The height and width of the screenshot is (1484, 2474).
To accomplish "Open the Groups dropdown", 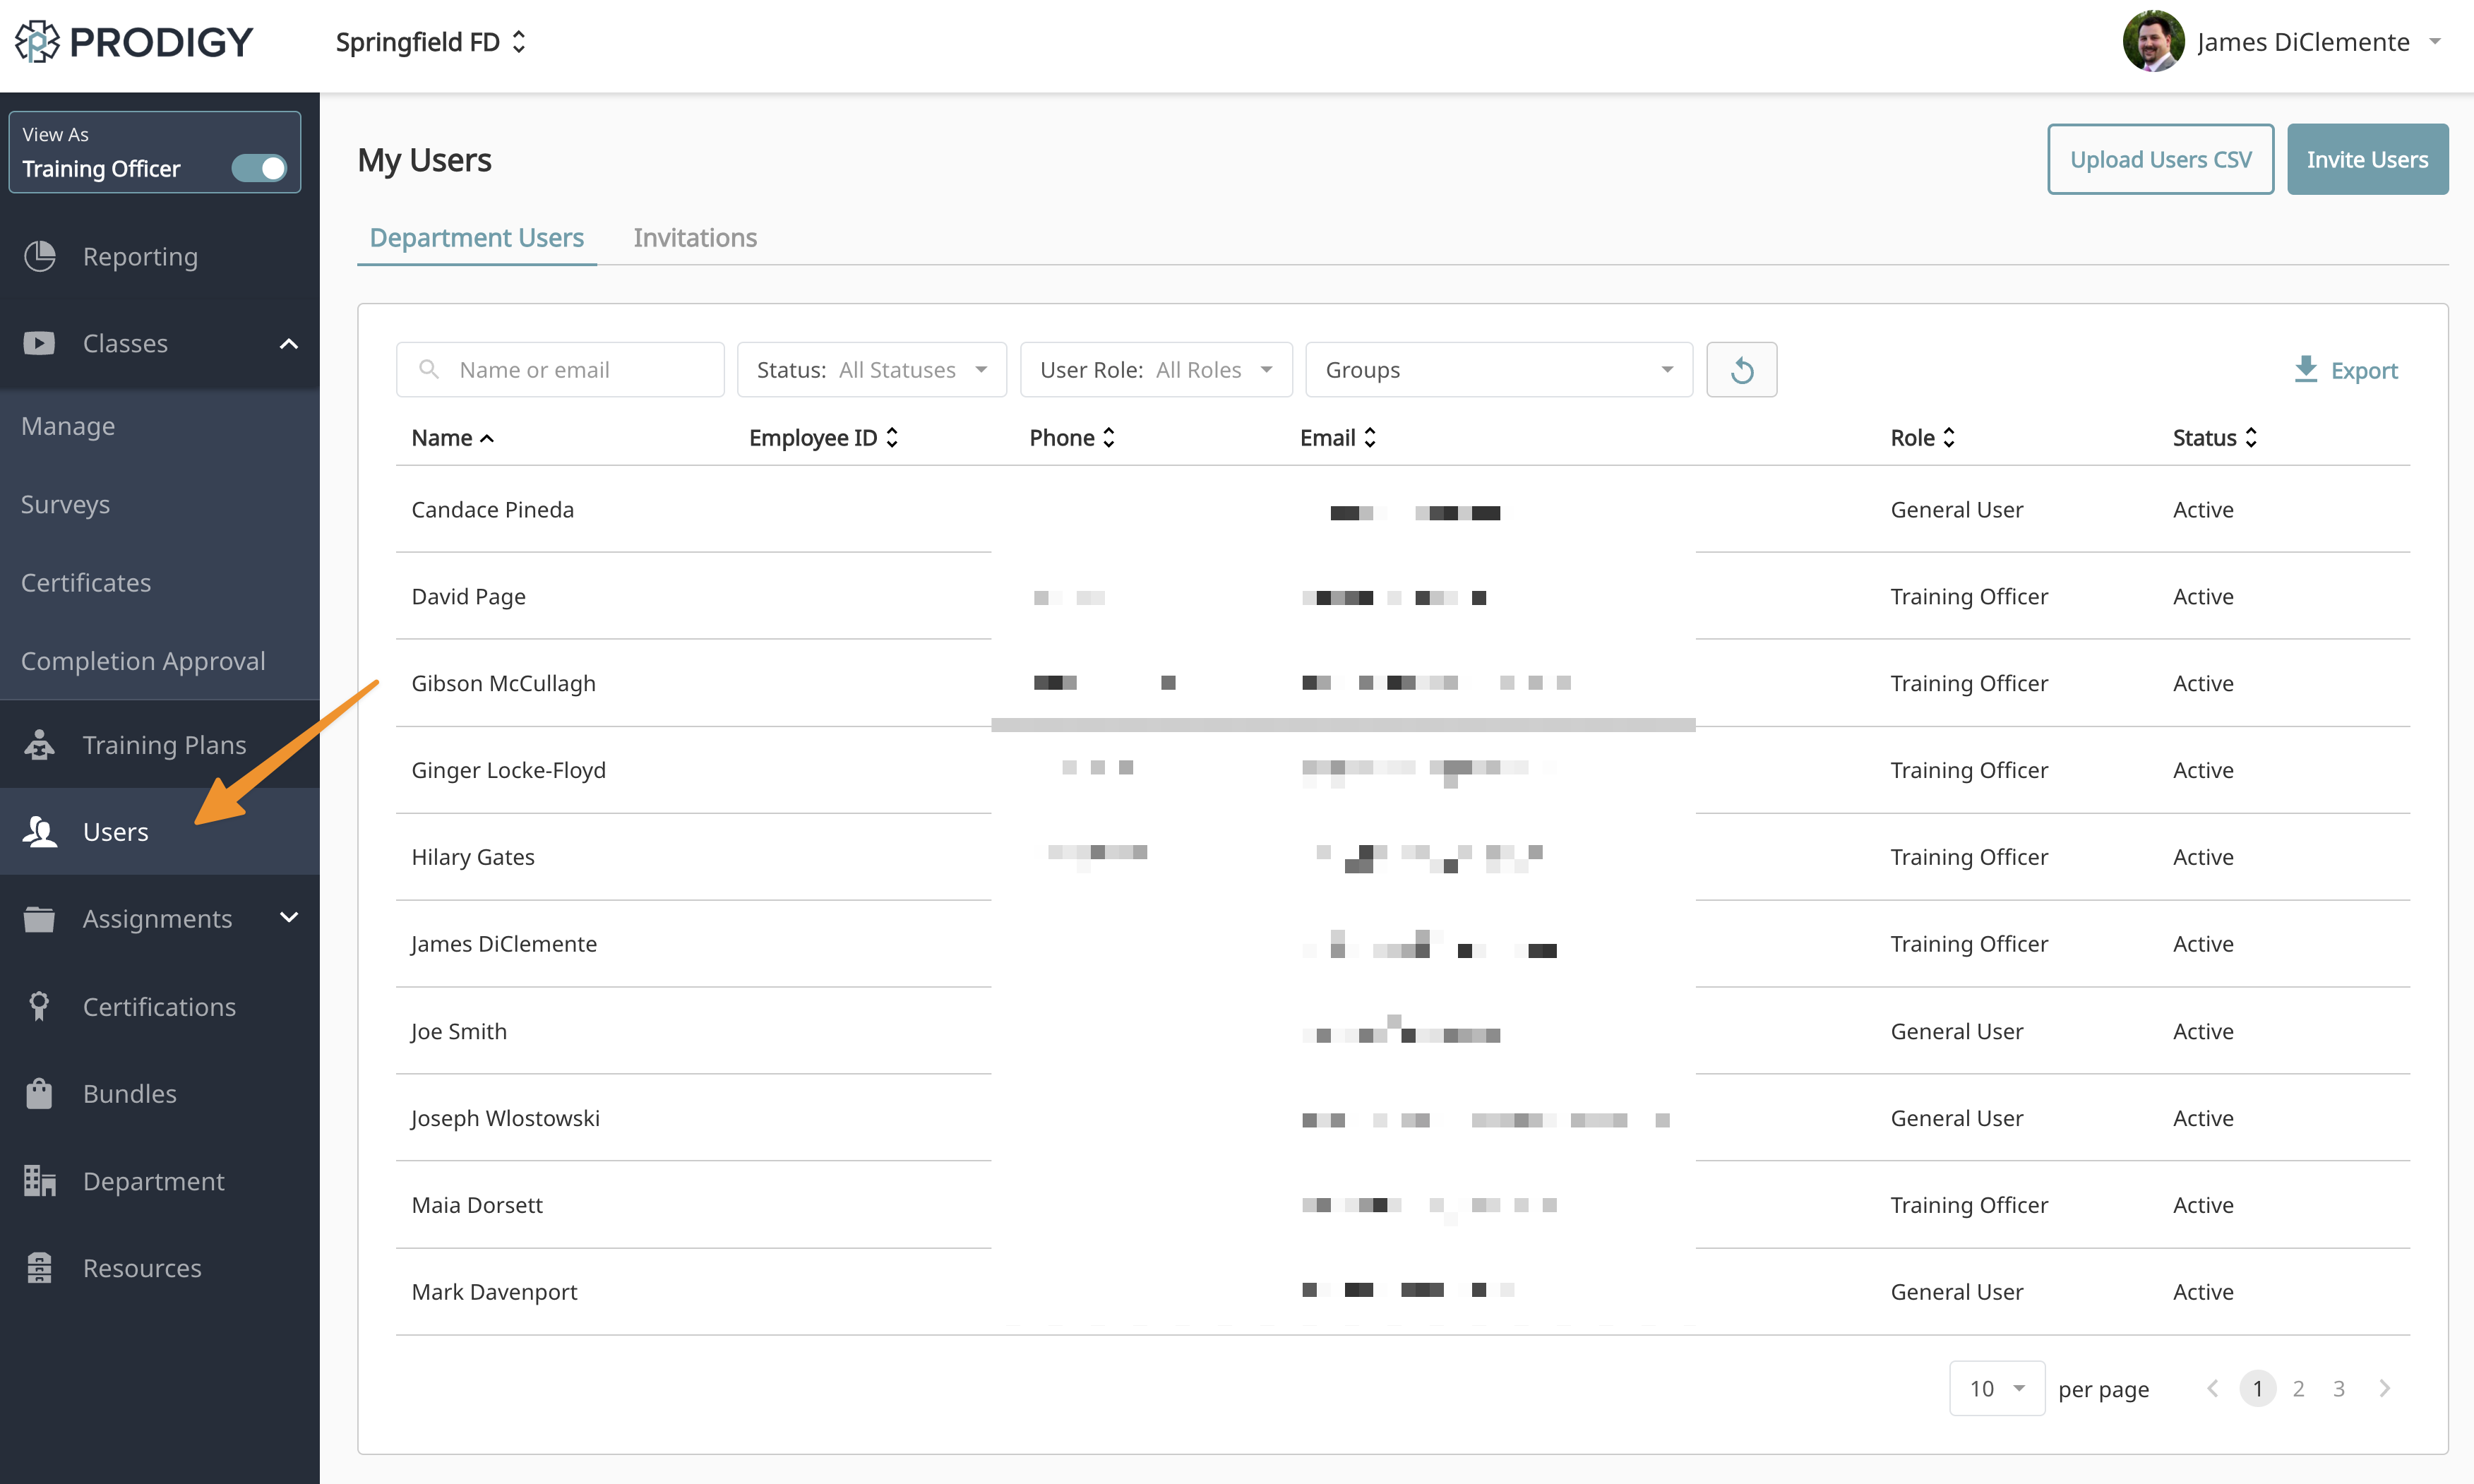I will coord(1497,369).
